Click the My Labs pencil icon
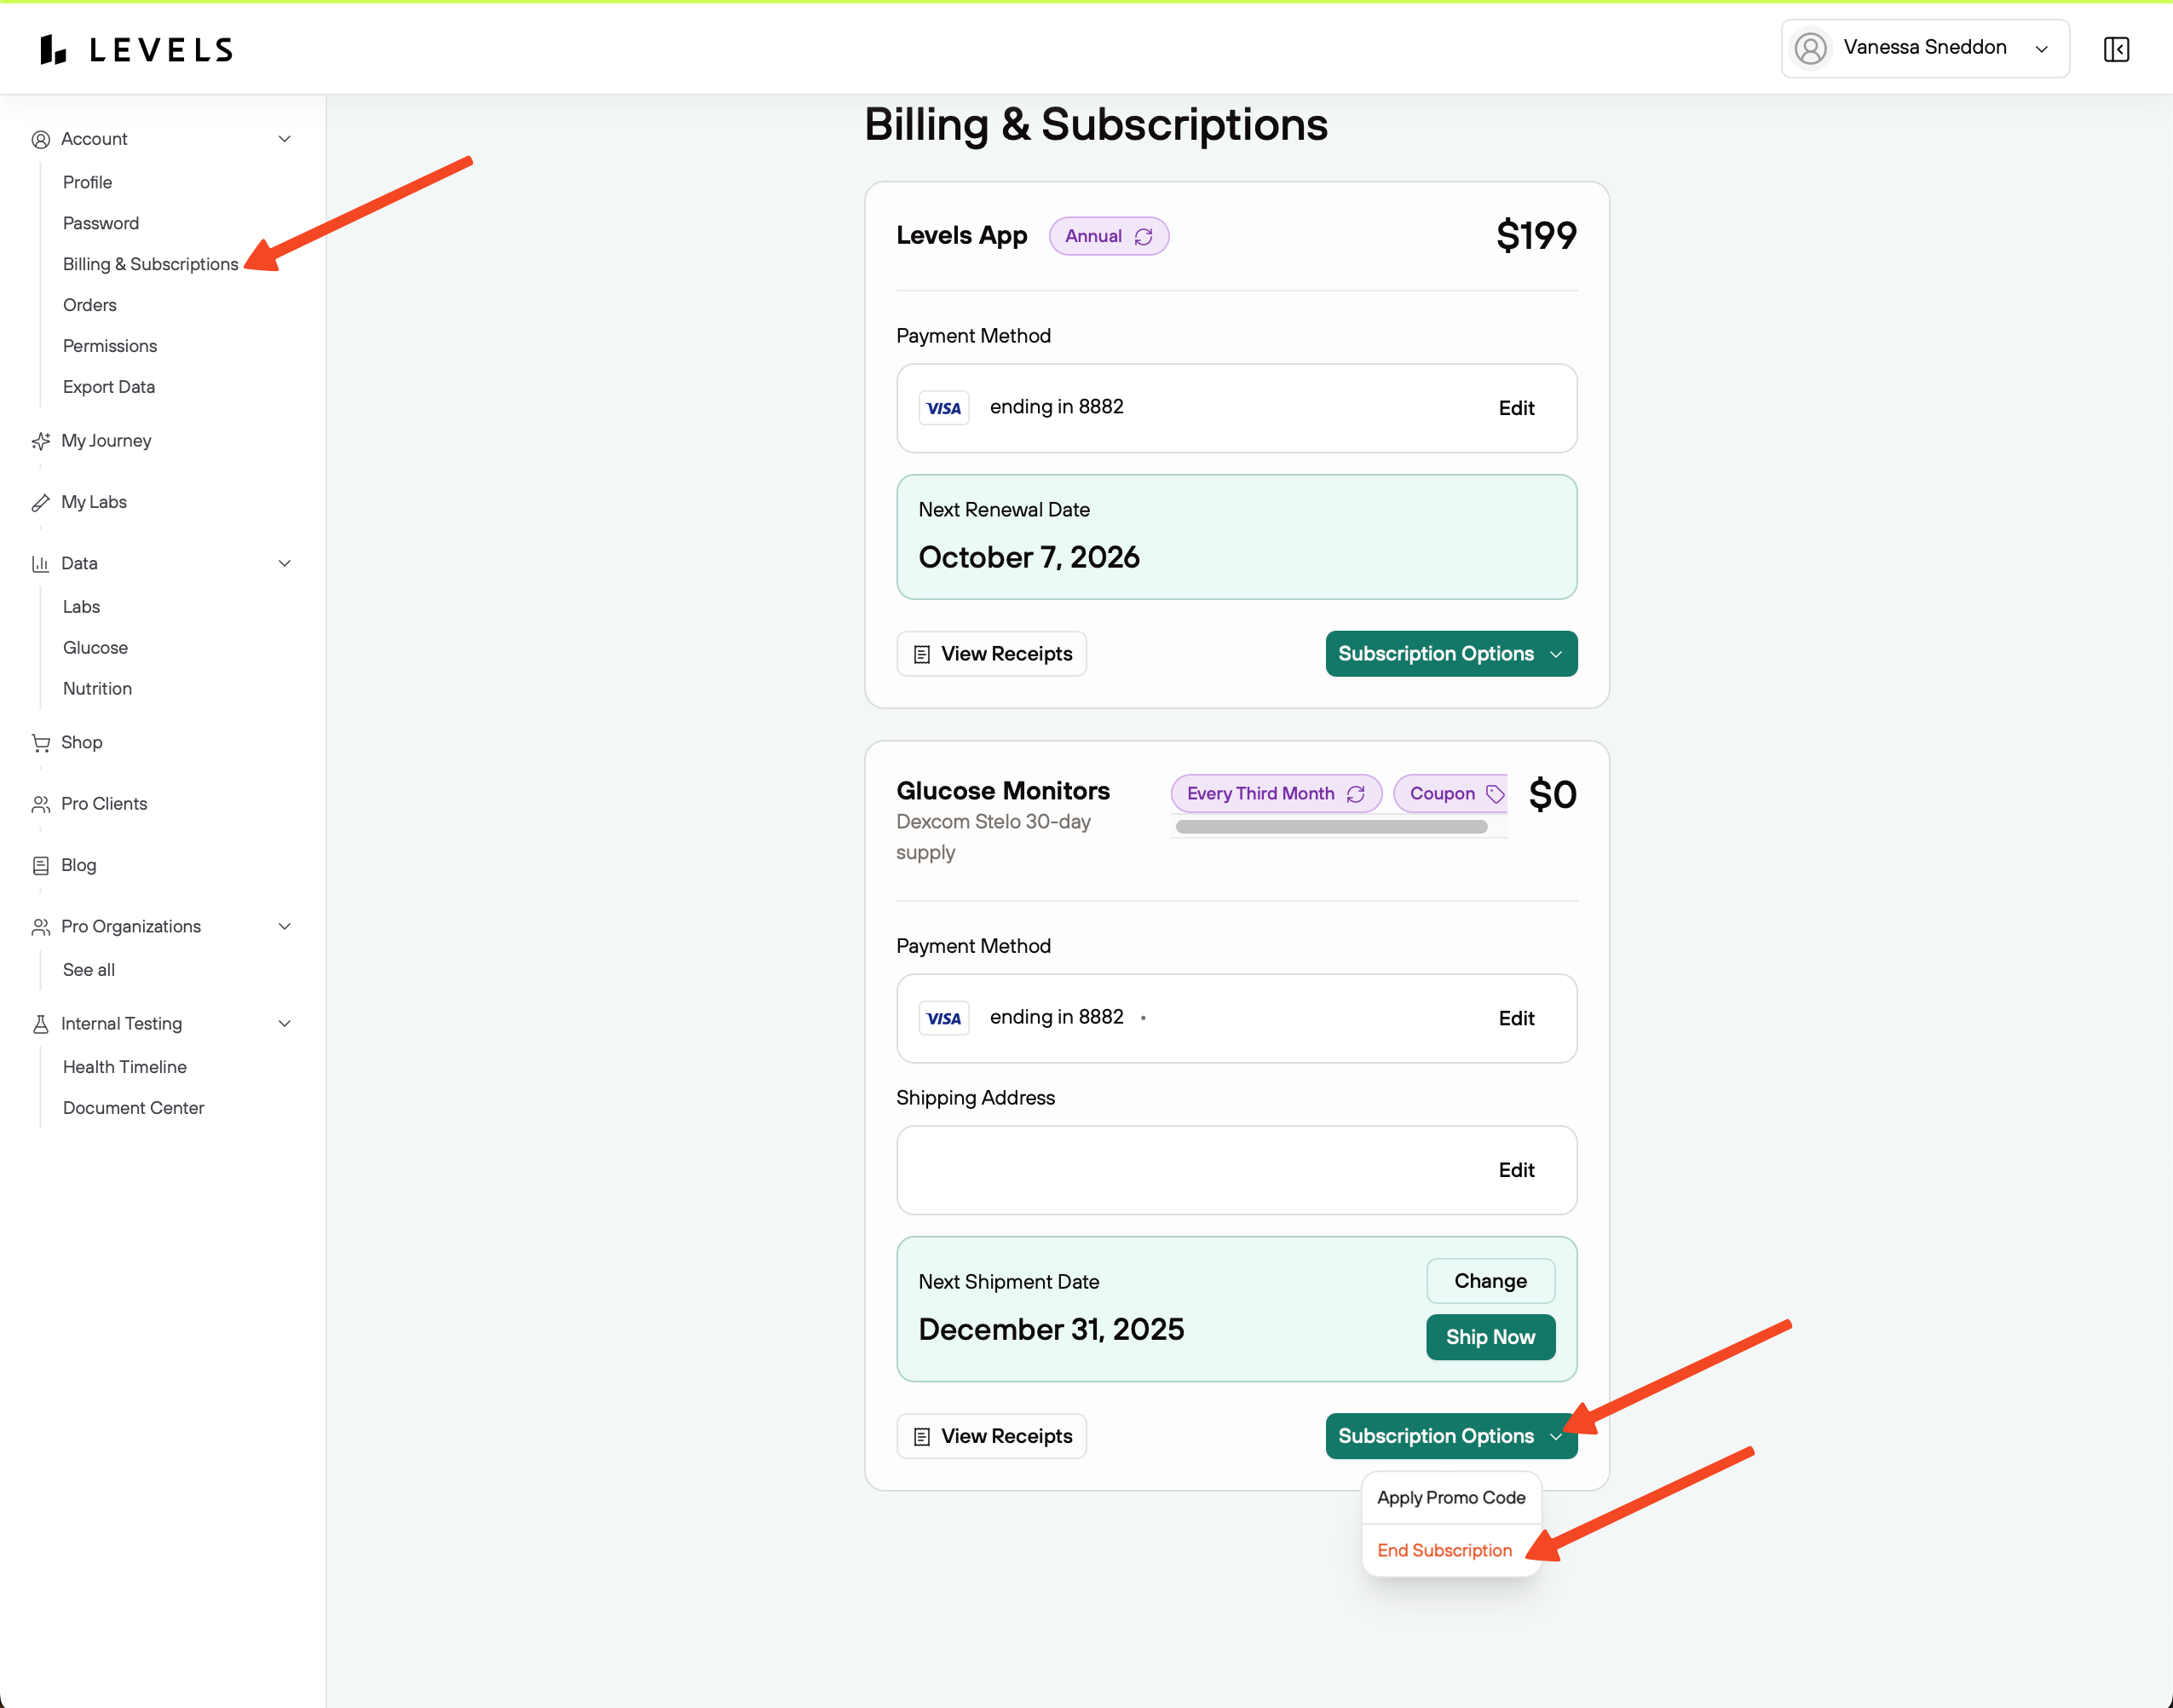This screenshot has width=2173, height=1708. pyautogui.click(x=41, y=502)
